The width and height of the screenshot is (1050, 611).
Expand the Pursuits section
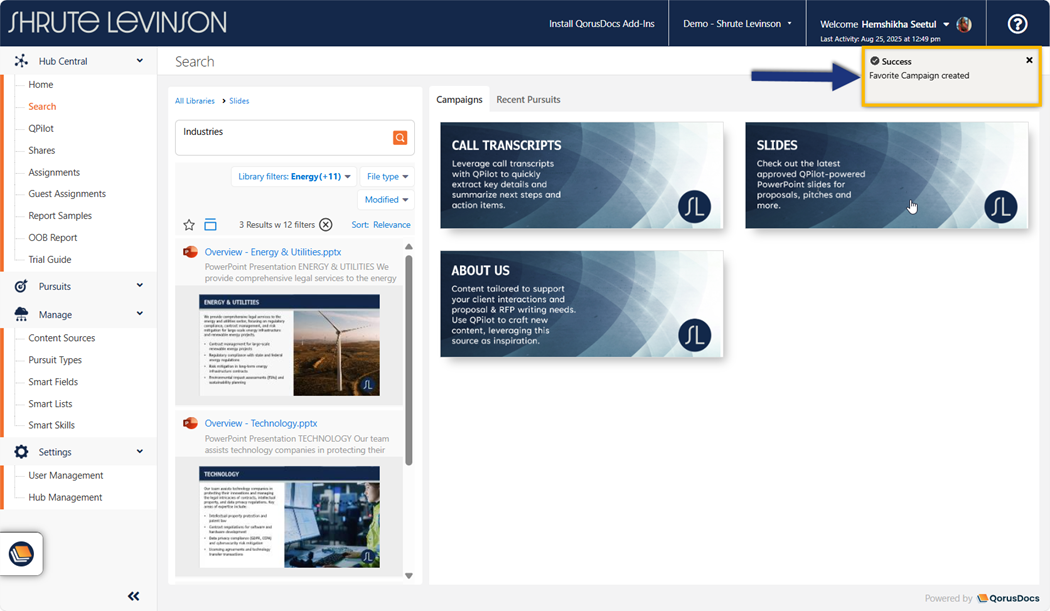pyautogui.click(x=139, y=286)
